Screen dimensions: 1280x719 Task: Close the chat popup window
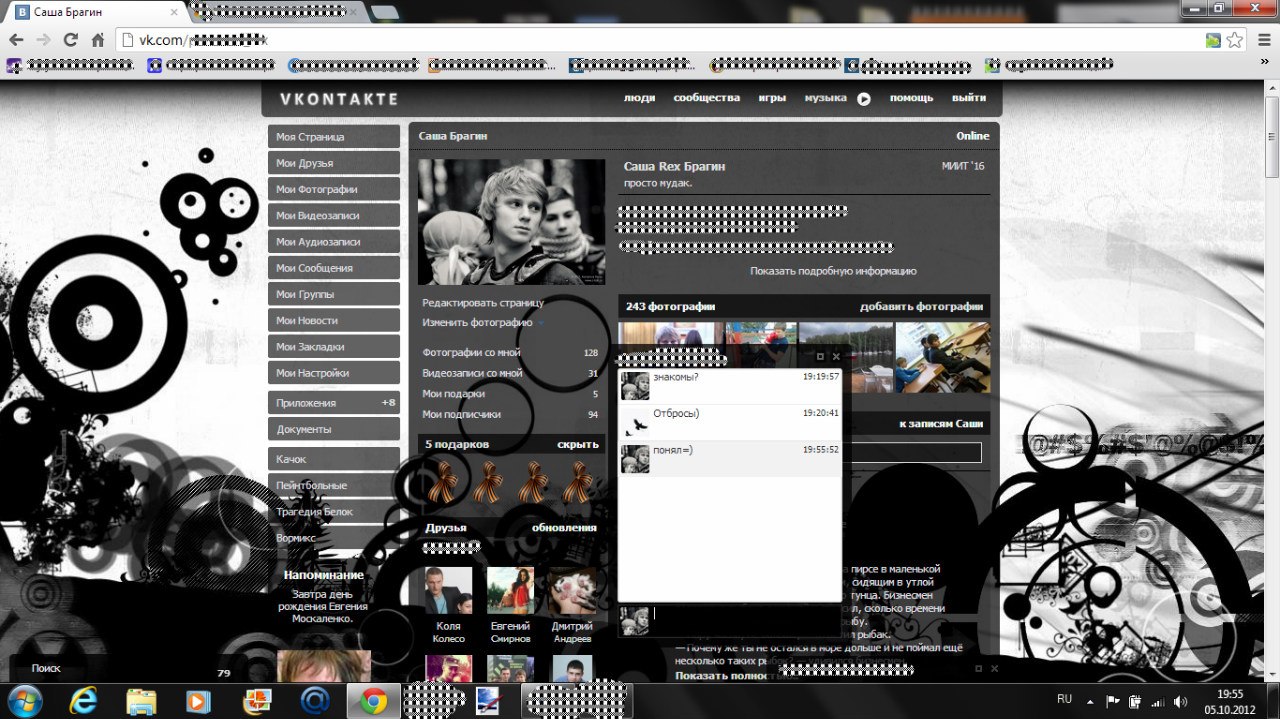pyautogui.click(x=836, y=356)
